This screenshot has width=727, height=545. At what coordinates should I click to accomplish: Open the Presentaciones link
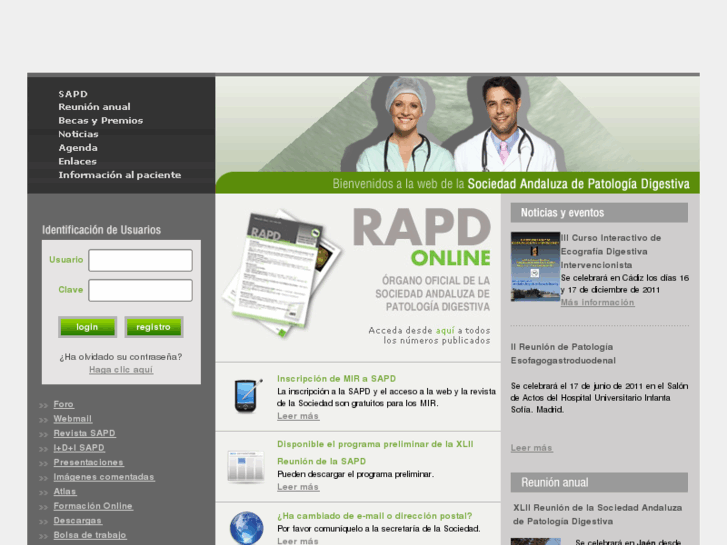coord(89,462)
